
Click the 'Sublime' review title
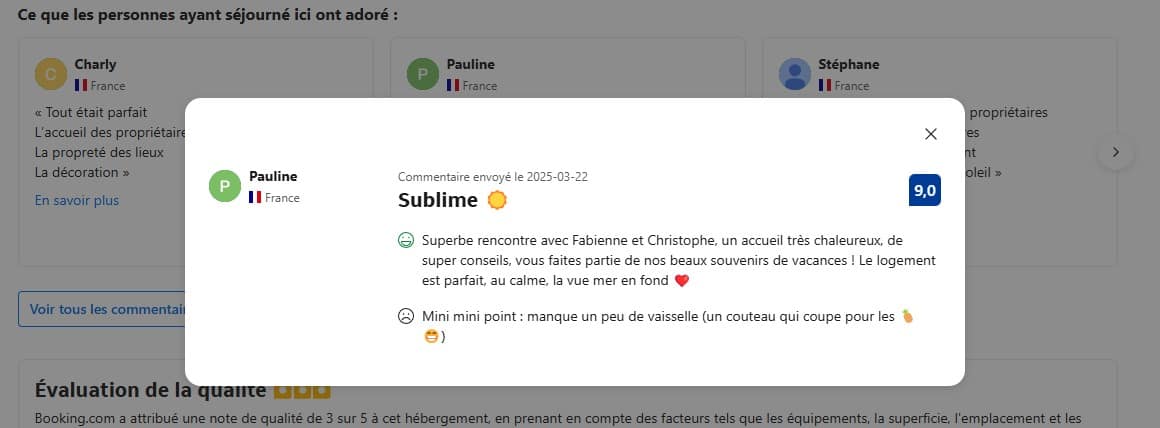click(x=437, y=200)
